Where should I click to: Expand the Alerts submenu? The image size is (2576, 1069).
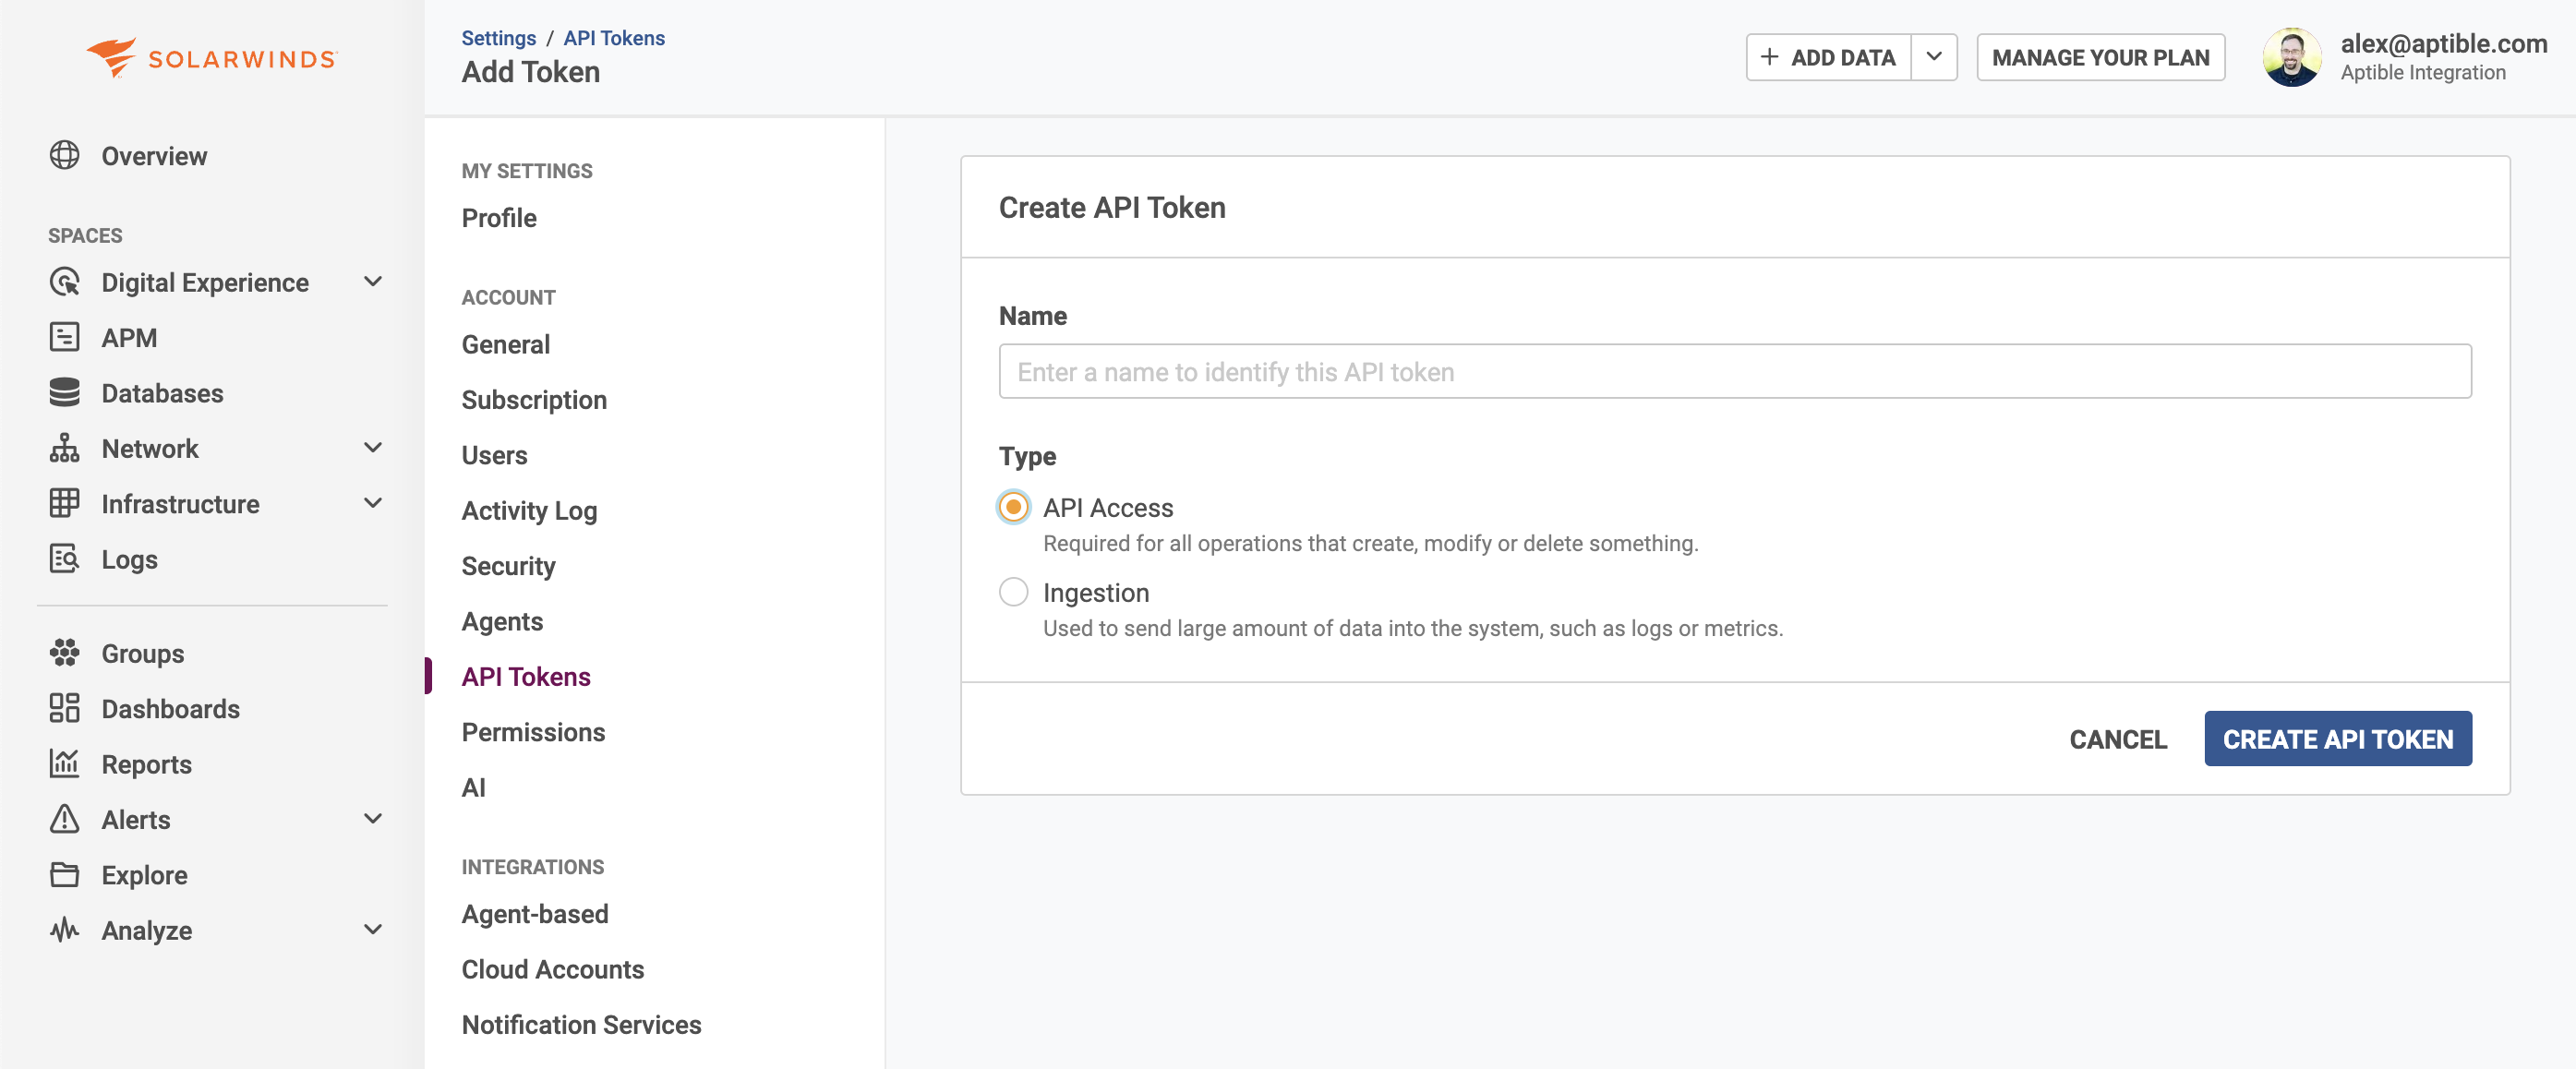tap(373, 819)
